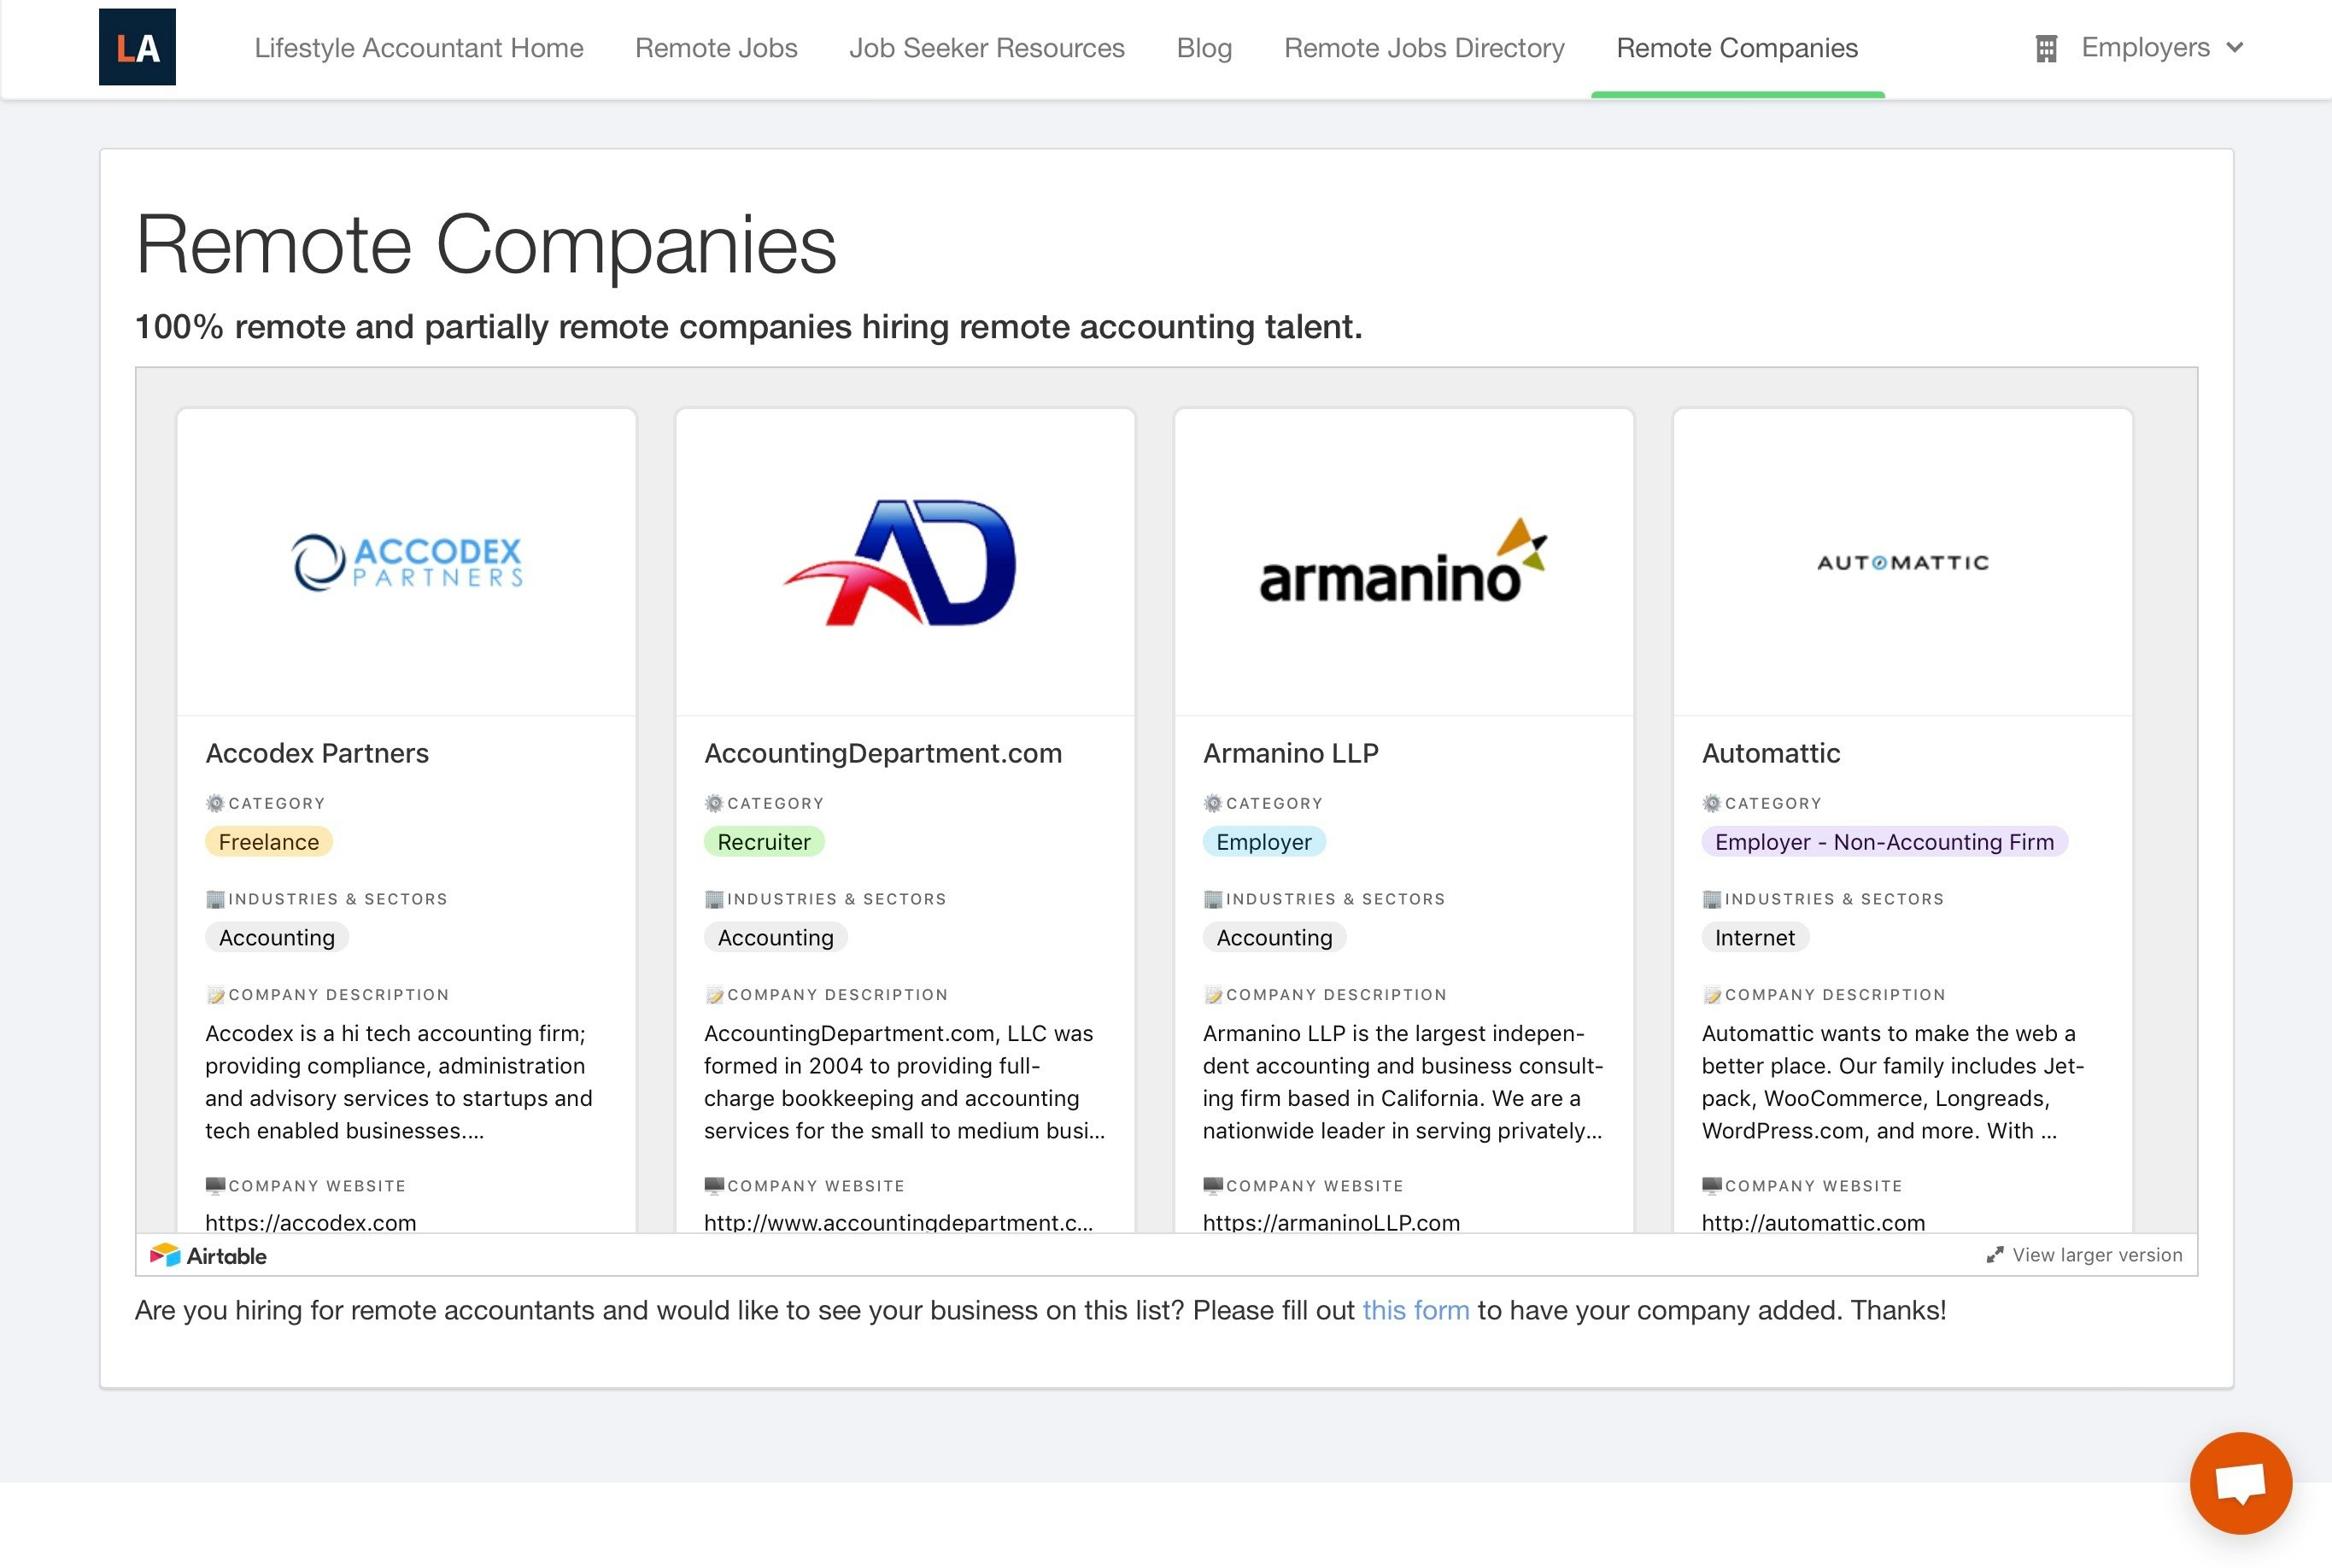
Task: Open the Remote Jobs page
Action: [716, 48]
